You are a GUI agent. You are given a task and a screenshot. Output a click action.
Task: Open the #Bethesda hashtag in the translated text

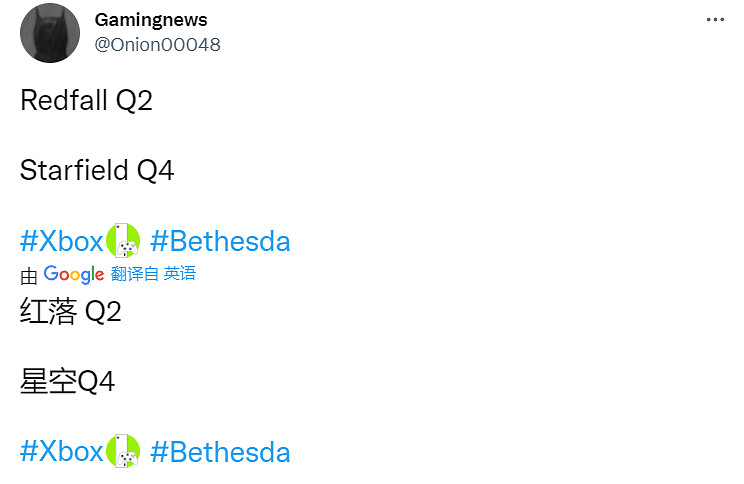pos(220,452)
